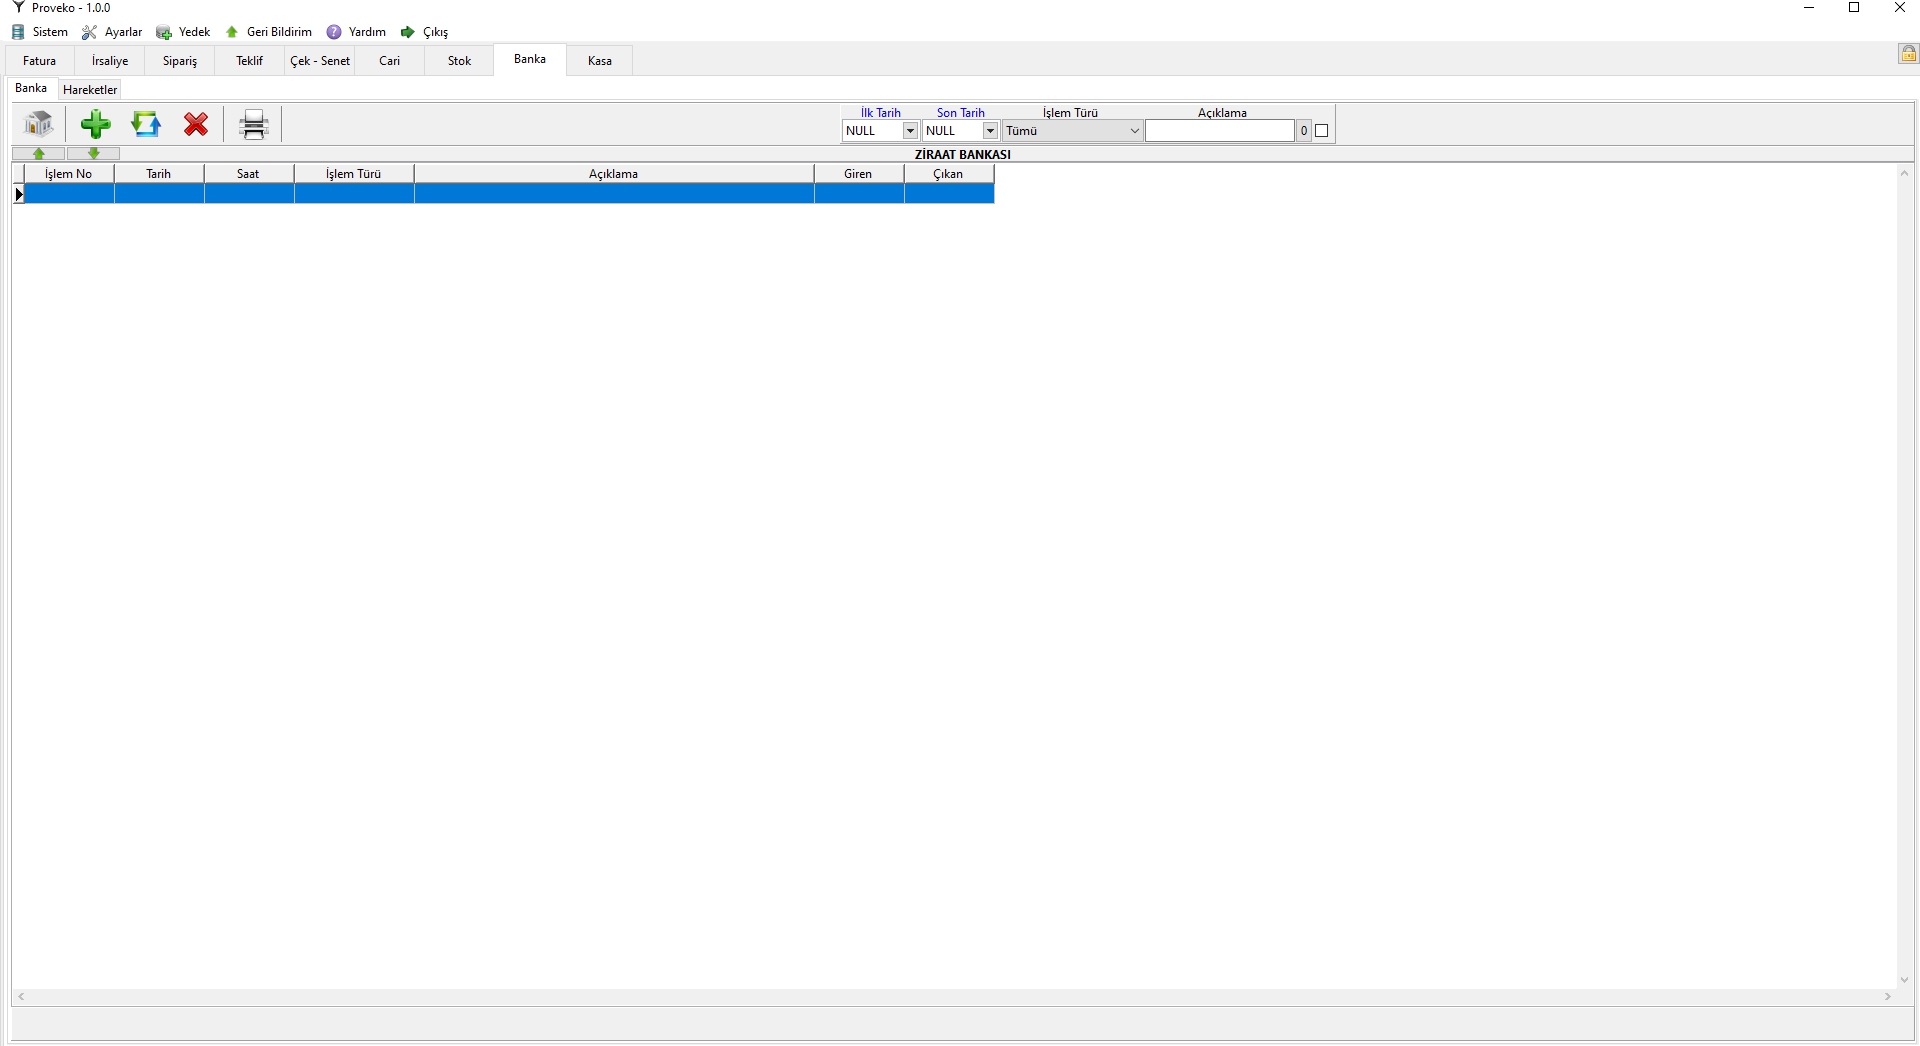Sort by Tarih column header
This screenshot has width=1920, height=1046.
(159, 174)
